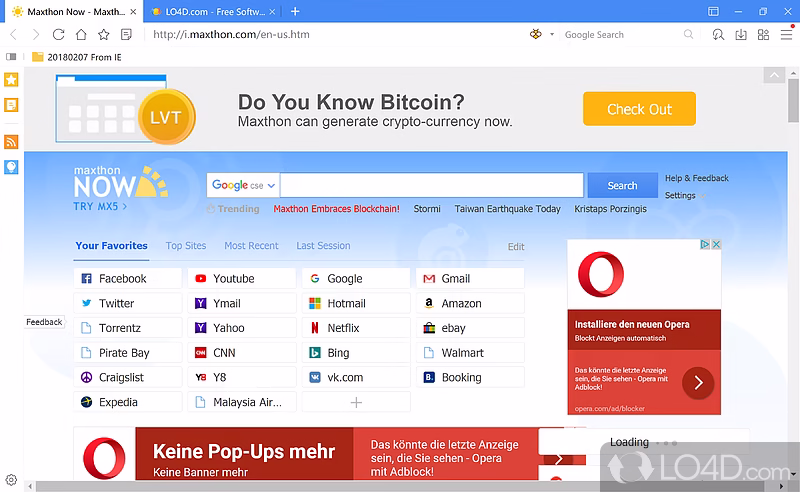800x492 pixels.
Task: Reload the current page
Action: (x=59, y=34)
